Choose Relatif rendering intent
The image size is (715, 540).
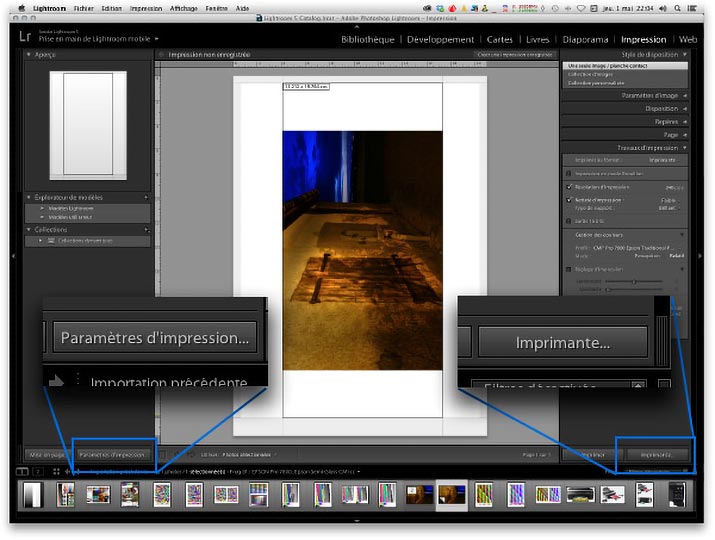677,256
